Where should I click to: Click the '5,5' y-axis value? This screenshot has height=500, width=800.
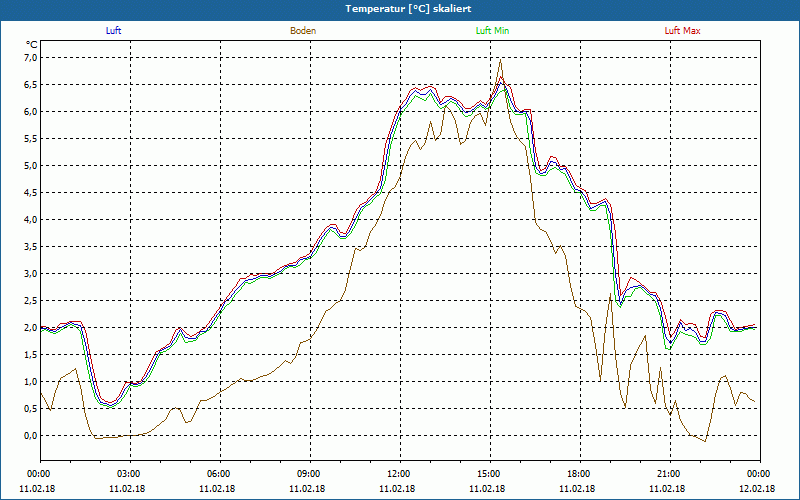(x=31, y=139)
